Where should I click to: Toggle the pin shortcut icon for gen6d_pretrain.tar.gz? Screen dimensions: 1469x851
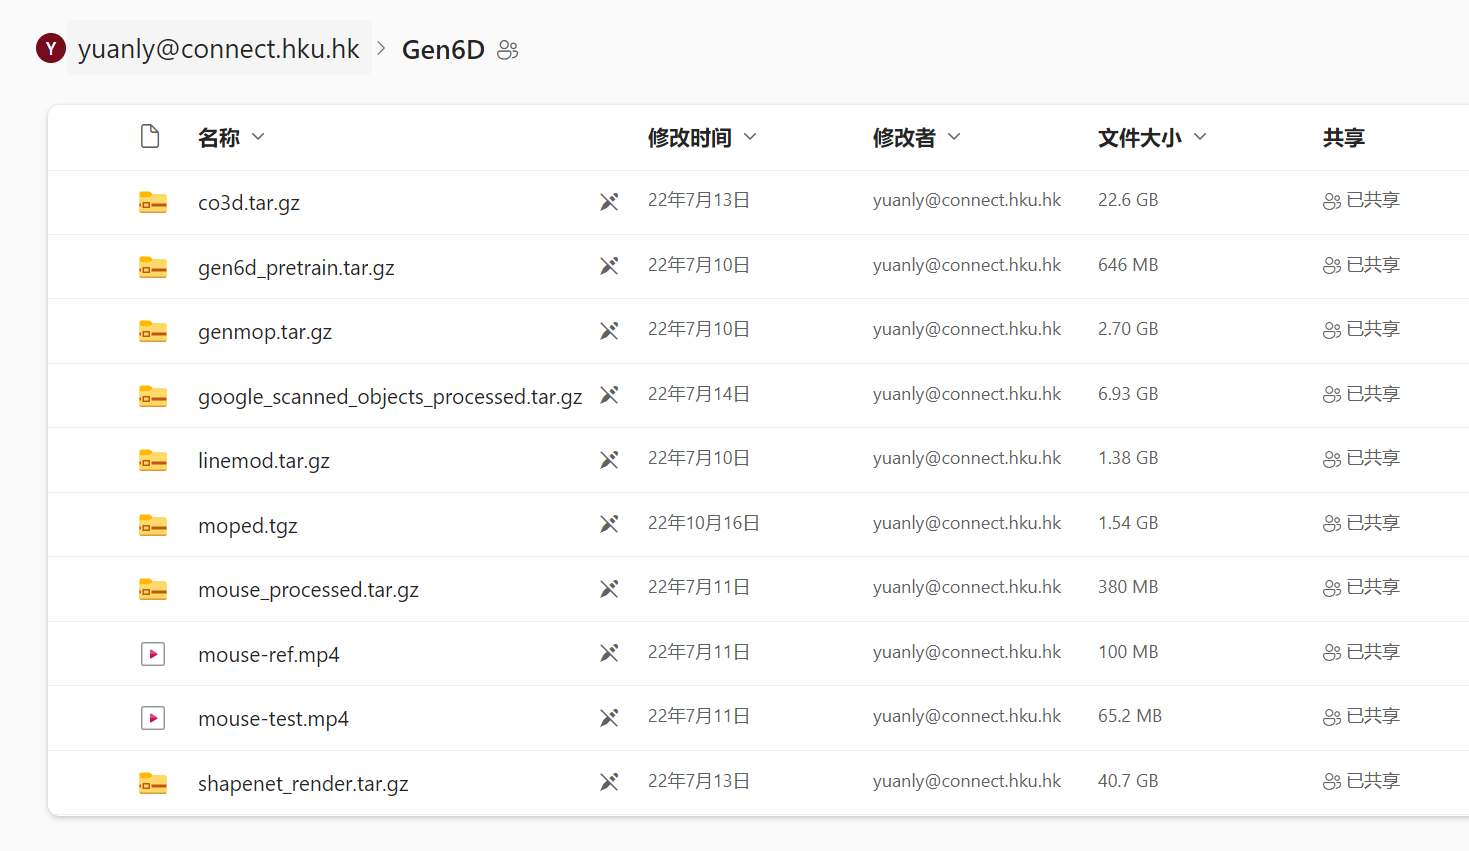point(609,266)
